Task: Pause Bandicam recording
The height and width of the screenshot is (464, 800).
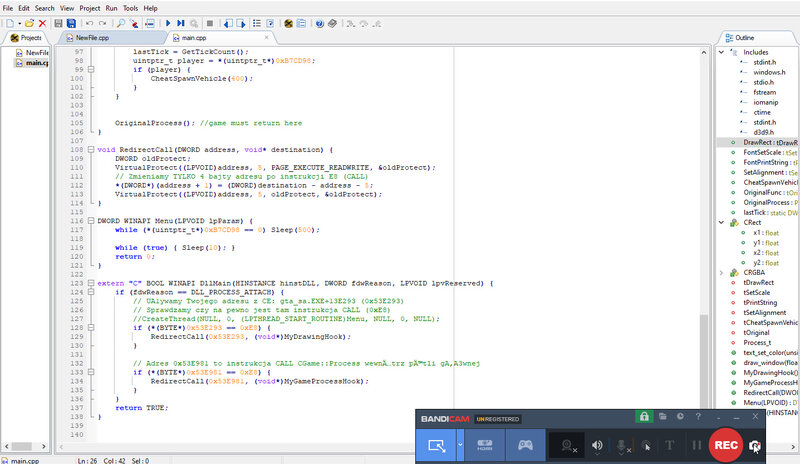Action: (696, 446)
